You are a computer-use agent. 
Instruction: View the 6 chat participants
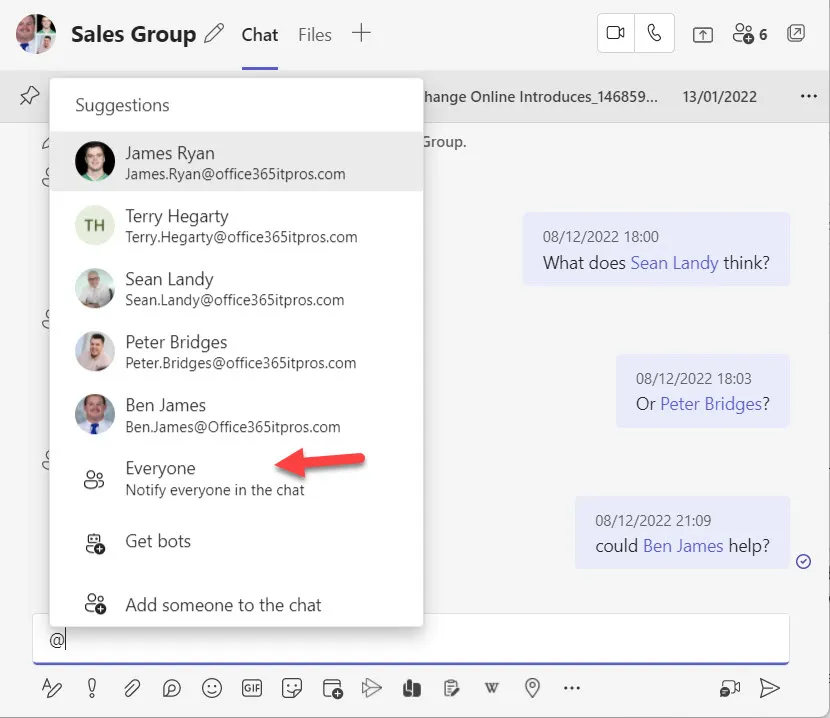[749, 34]
